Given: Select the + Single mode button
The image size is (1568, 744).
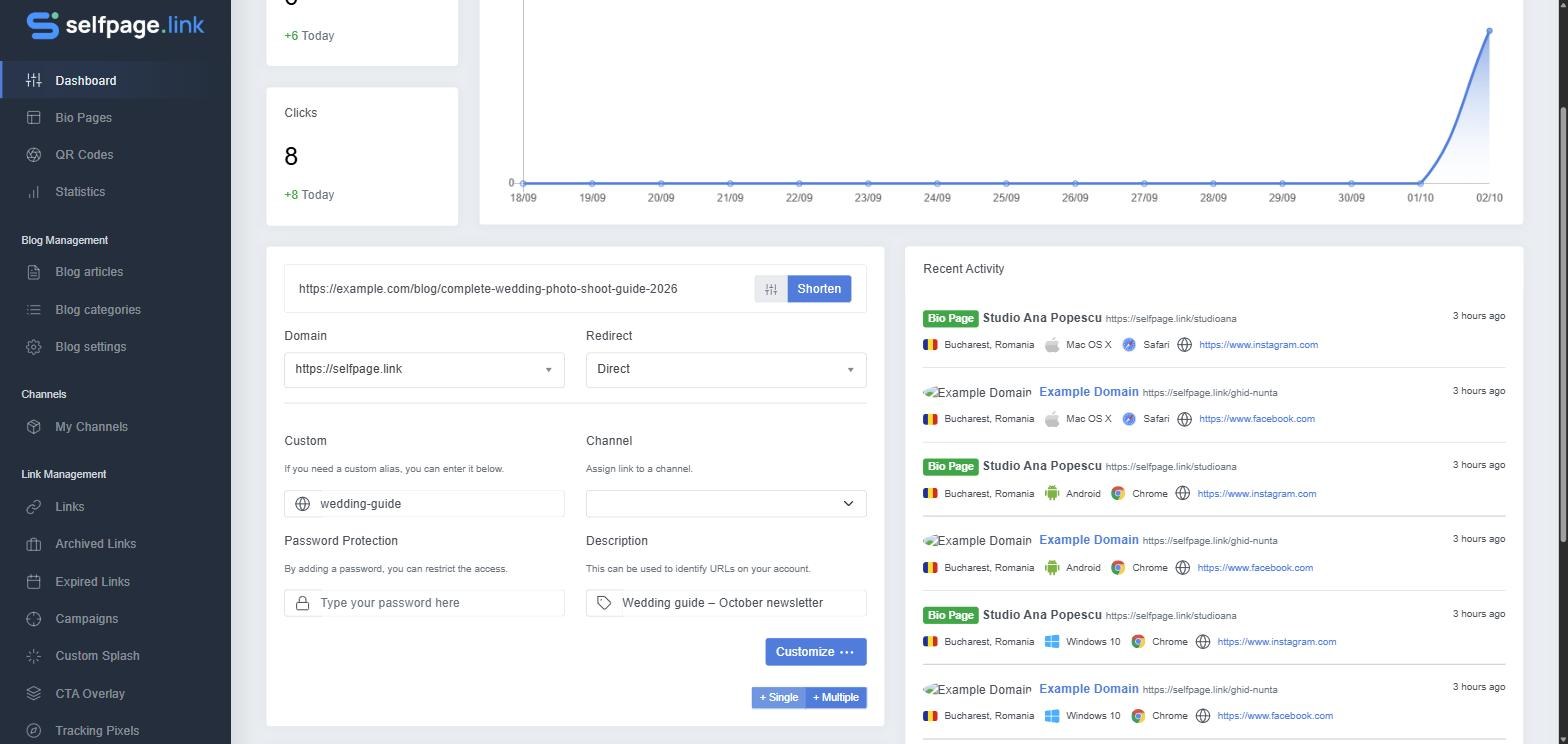Looking at the screenshot, I should click(x=778, y=698).
